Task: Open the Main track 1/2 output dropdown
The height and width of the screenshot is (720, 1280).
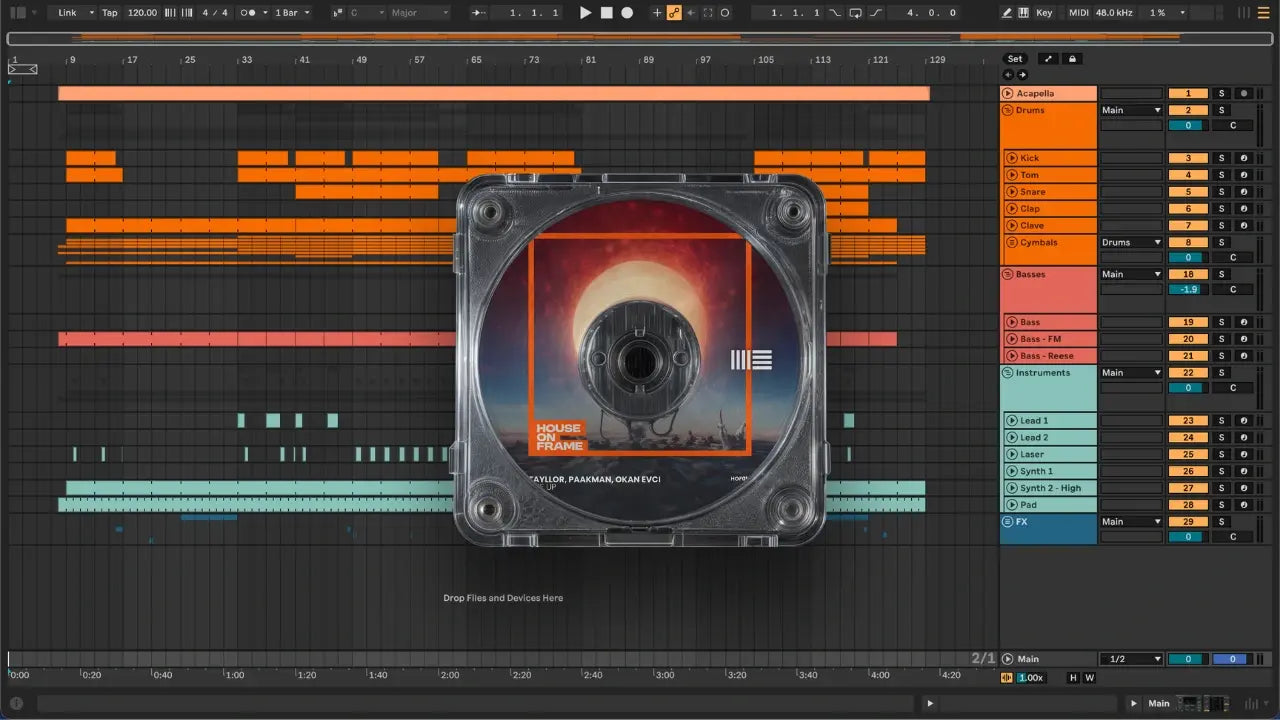Action: point(1131,659)
